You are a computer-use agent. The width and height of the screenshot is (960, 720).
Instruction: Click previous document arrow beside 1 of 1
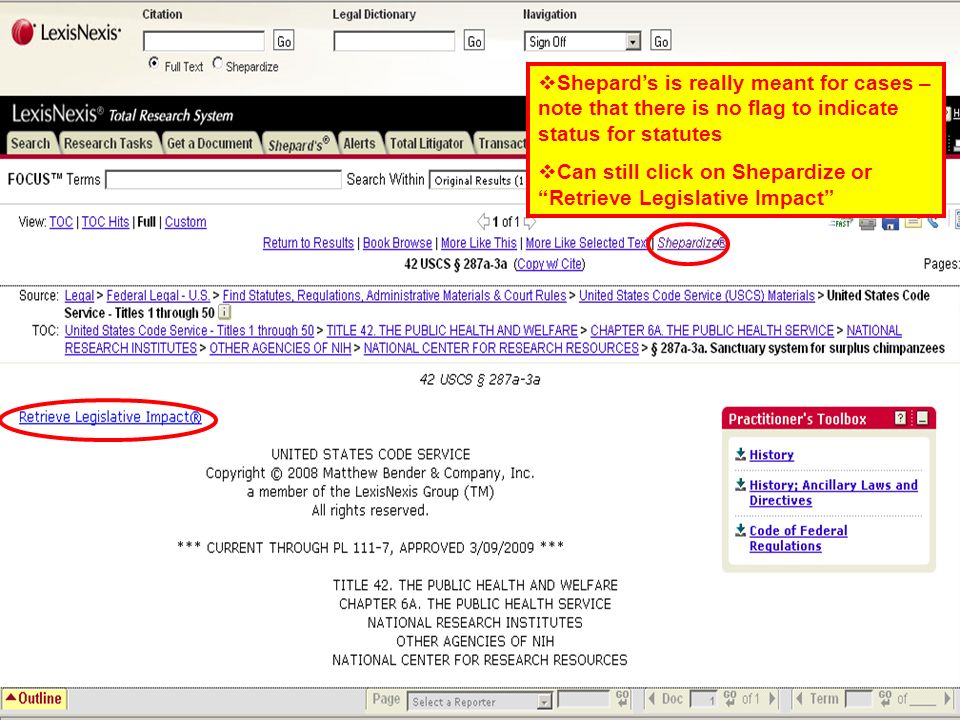tap(484, 222)
